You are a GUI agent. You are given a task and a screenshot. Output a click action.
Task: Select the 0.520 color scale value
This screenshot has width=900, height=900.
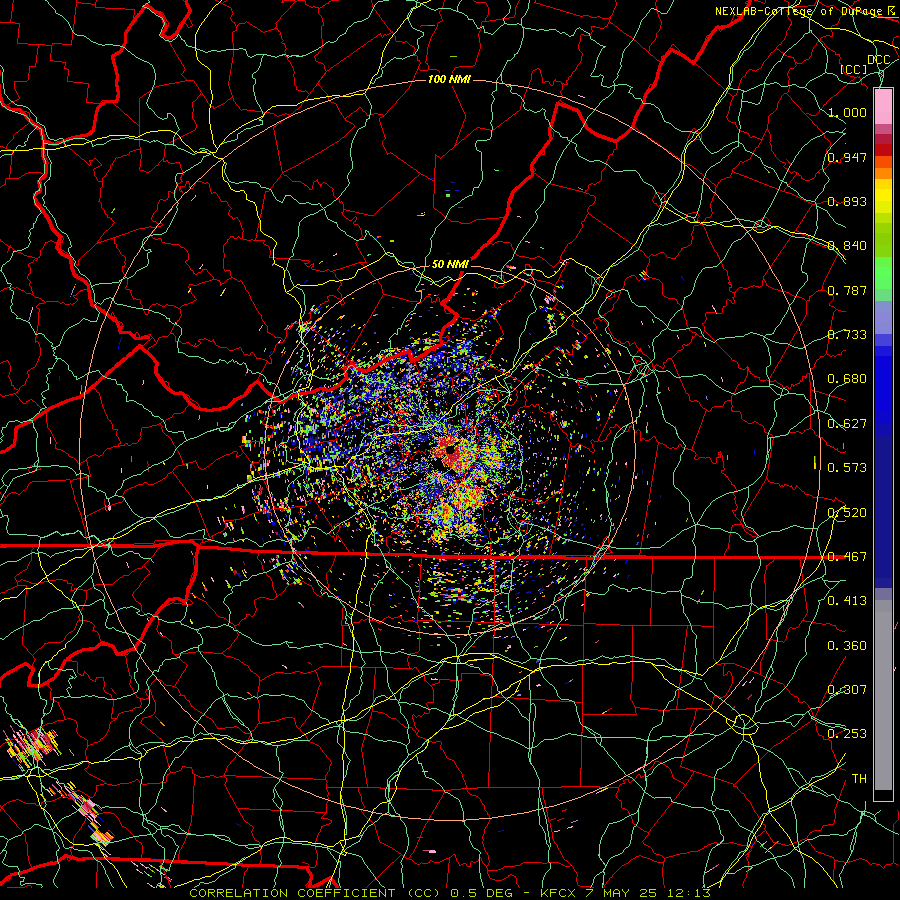(847, 513)
